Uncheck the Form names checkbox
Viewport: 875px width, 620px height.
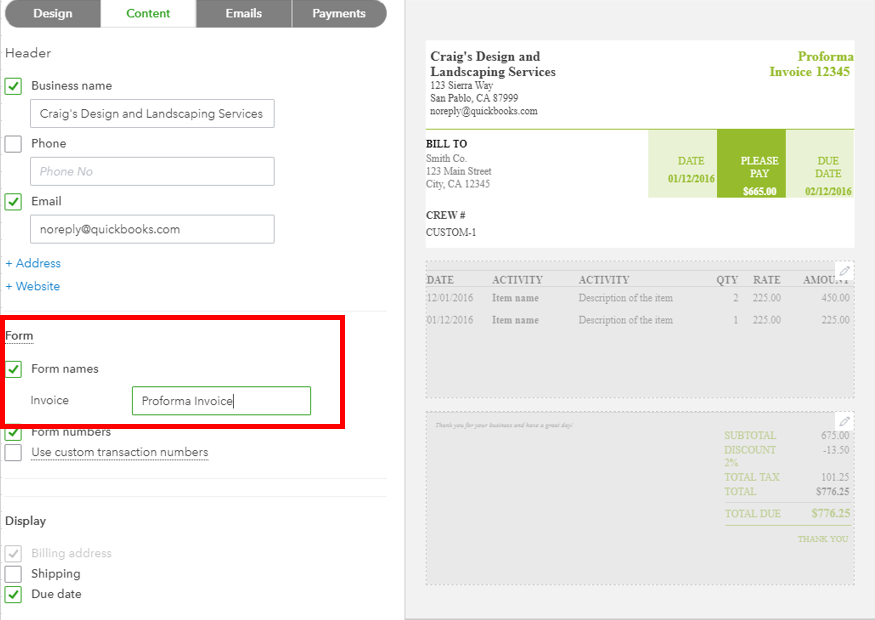click(x=13, y=369)
